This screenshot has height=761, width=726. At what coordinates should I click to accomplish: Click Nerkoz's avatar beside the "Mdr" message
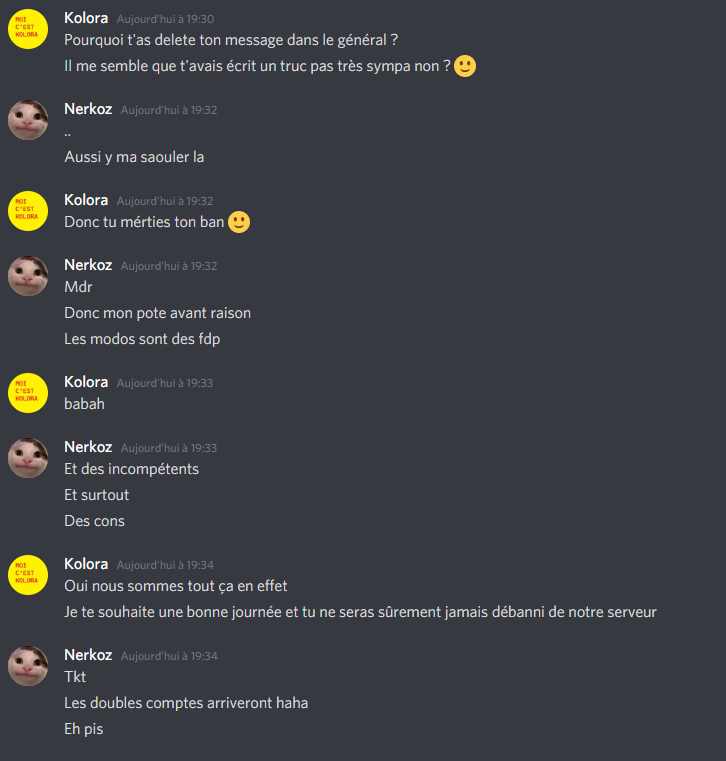click(28, 276)
